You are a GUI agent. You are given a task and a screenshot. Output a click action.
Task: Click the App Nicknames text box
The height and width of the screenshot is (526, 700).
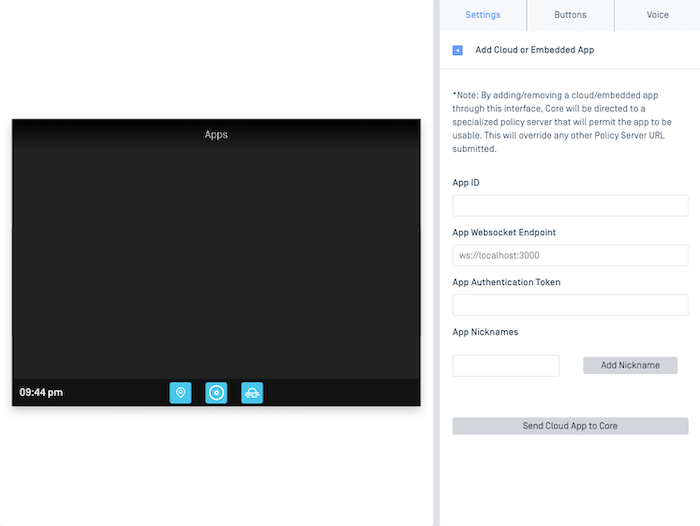tap(506, 366)
